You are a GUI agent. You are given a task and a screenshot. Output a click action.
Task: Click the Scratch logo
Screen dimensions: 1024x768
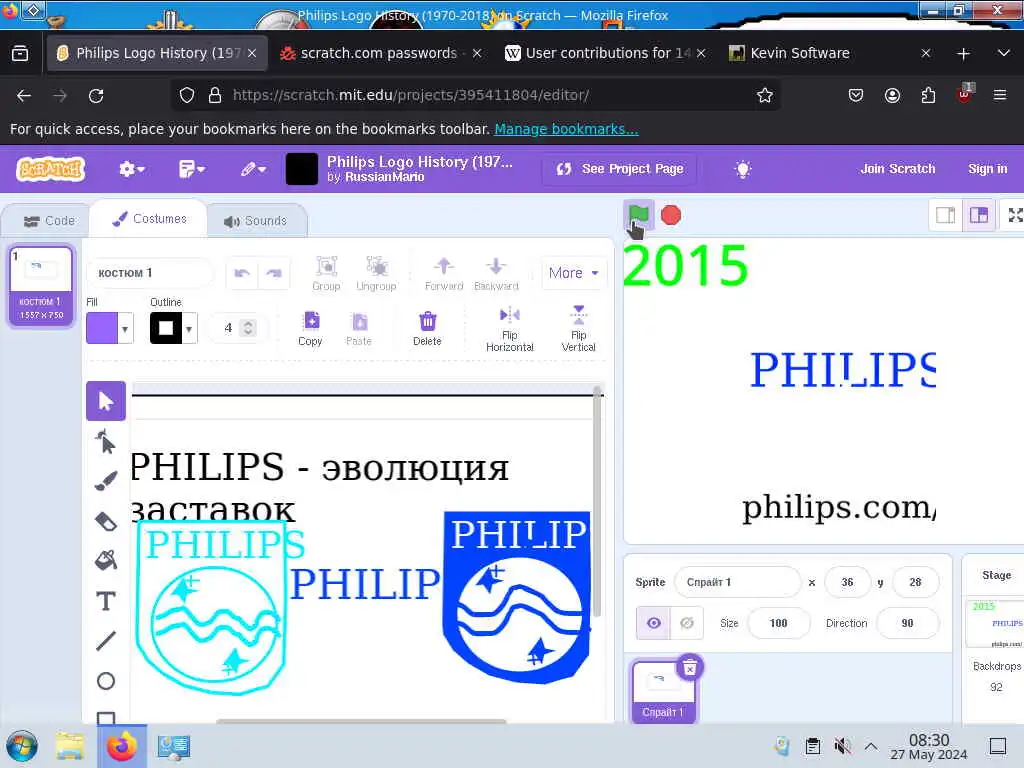point(51,169)
